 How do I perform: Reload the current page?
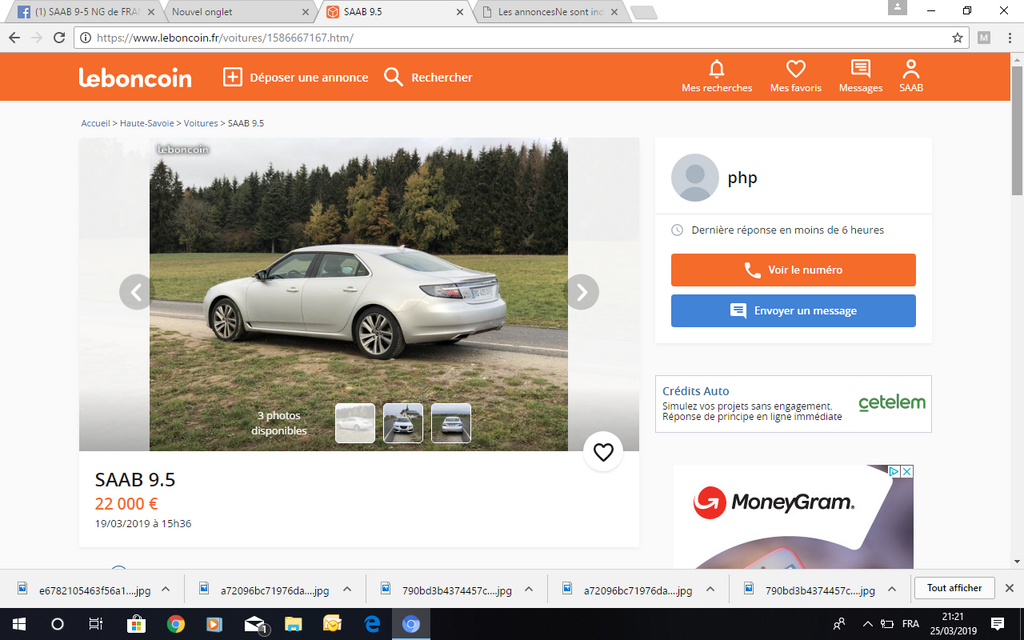[59, 38]
